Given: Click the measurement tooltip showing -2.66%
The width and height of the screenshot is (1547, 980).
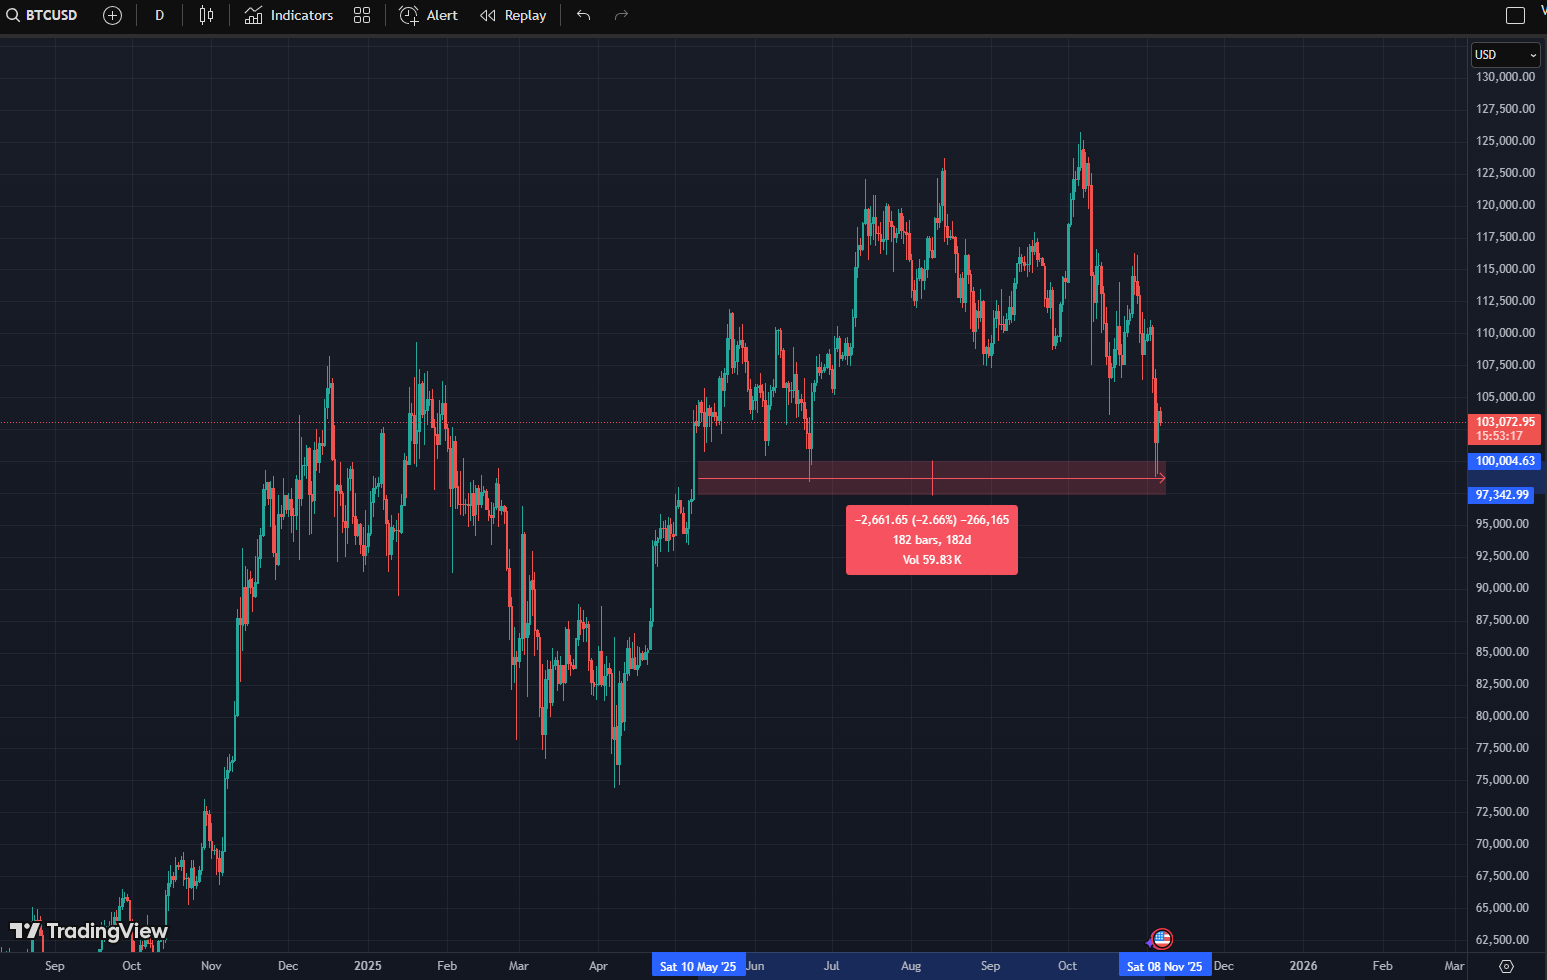Looking at the screenshot, I should pyautogui.click(x=931, y=540).
